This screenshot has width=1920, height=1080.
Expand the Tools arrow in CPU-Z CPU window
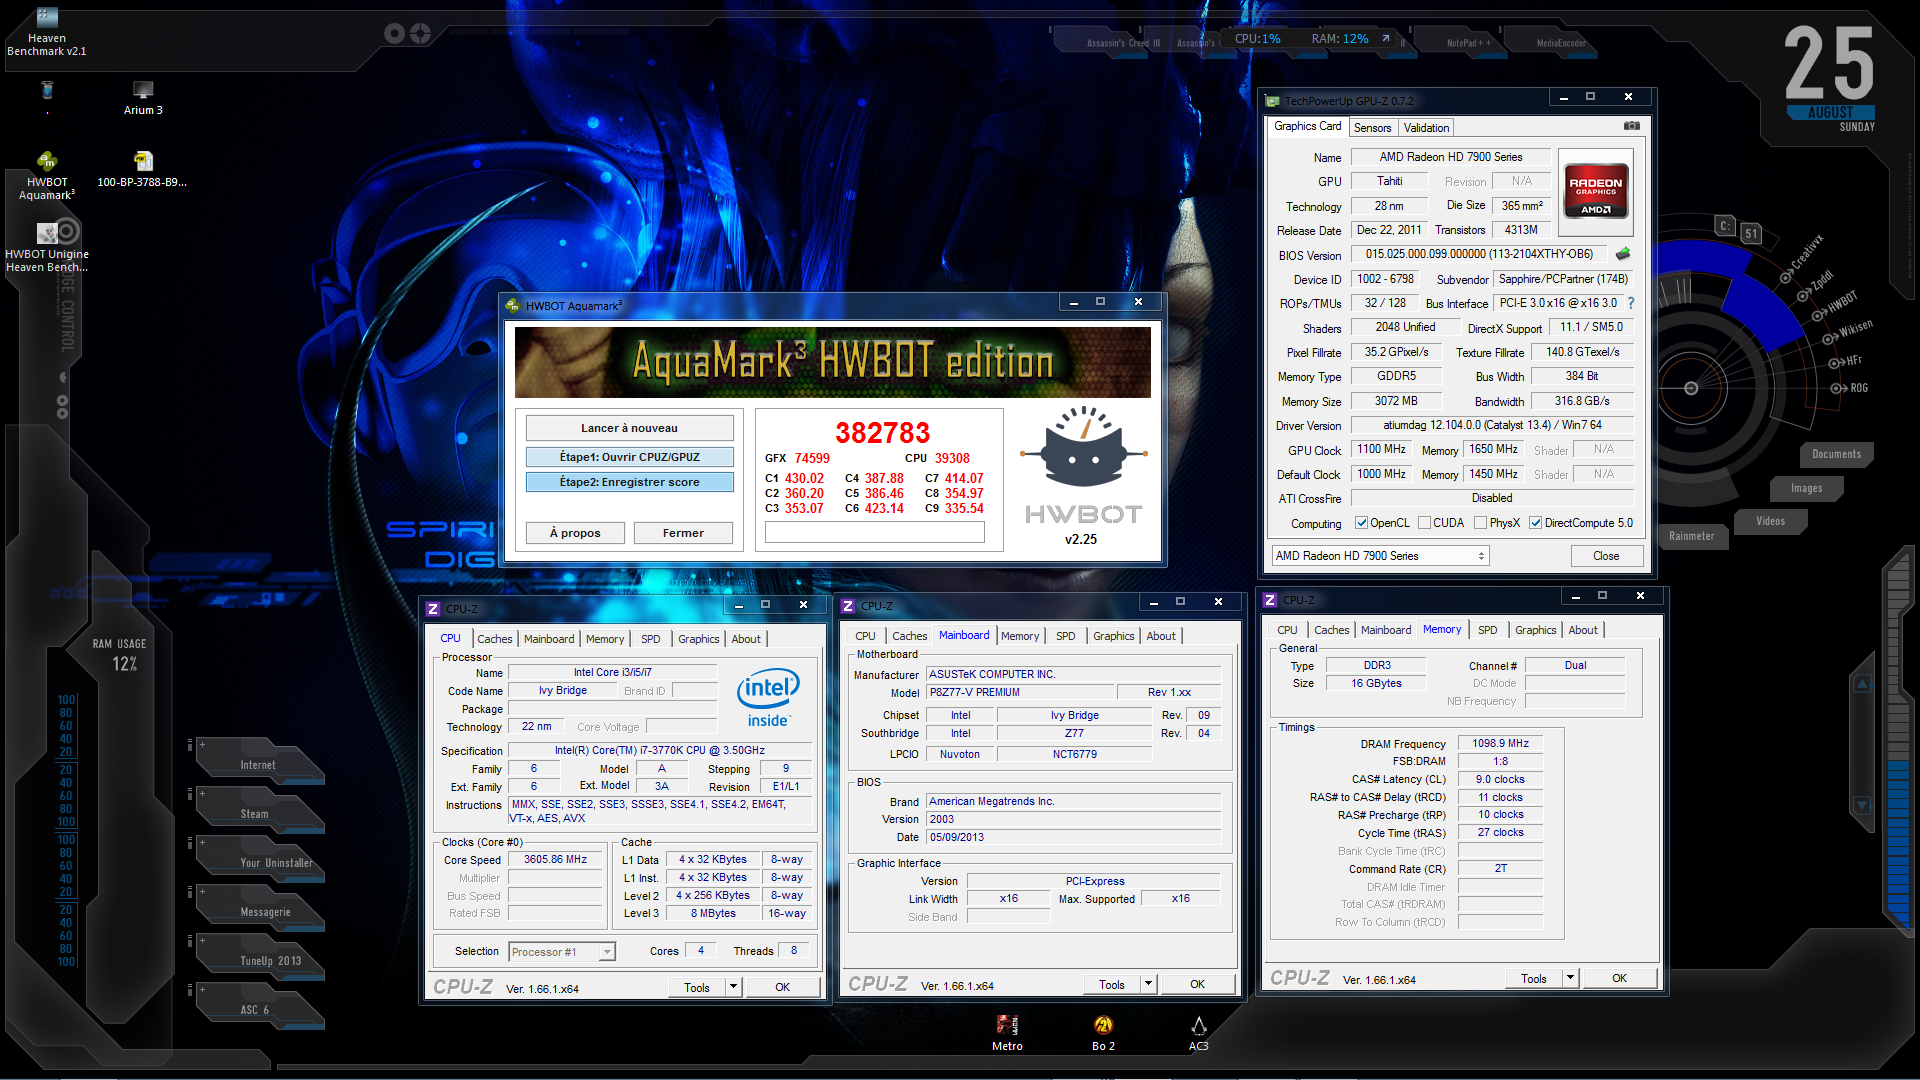[x=734, y=987]
